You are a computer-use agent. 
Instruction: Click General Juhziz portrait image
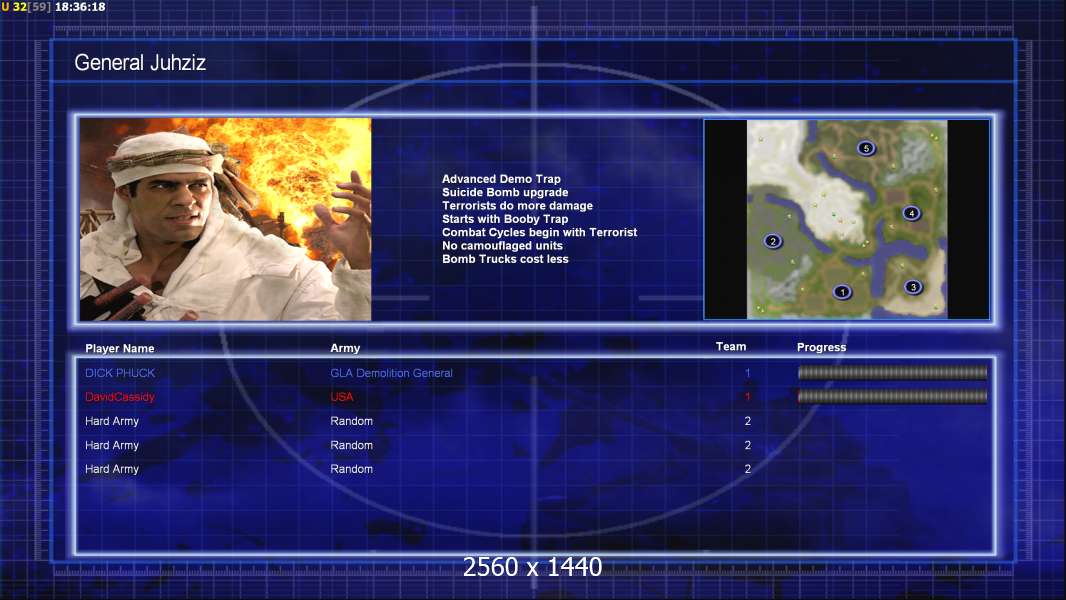[226, 219]
